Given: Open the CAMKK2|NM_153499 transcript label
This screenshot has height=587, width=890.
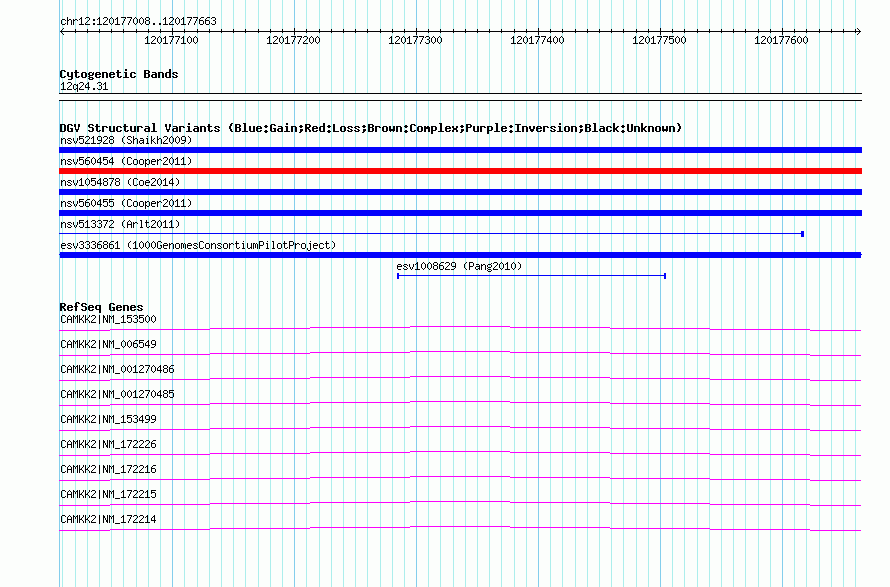Looking at the screenshot, I should (108, 419).
